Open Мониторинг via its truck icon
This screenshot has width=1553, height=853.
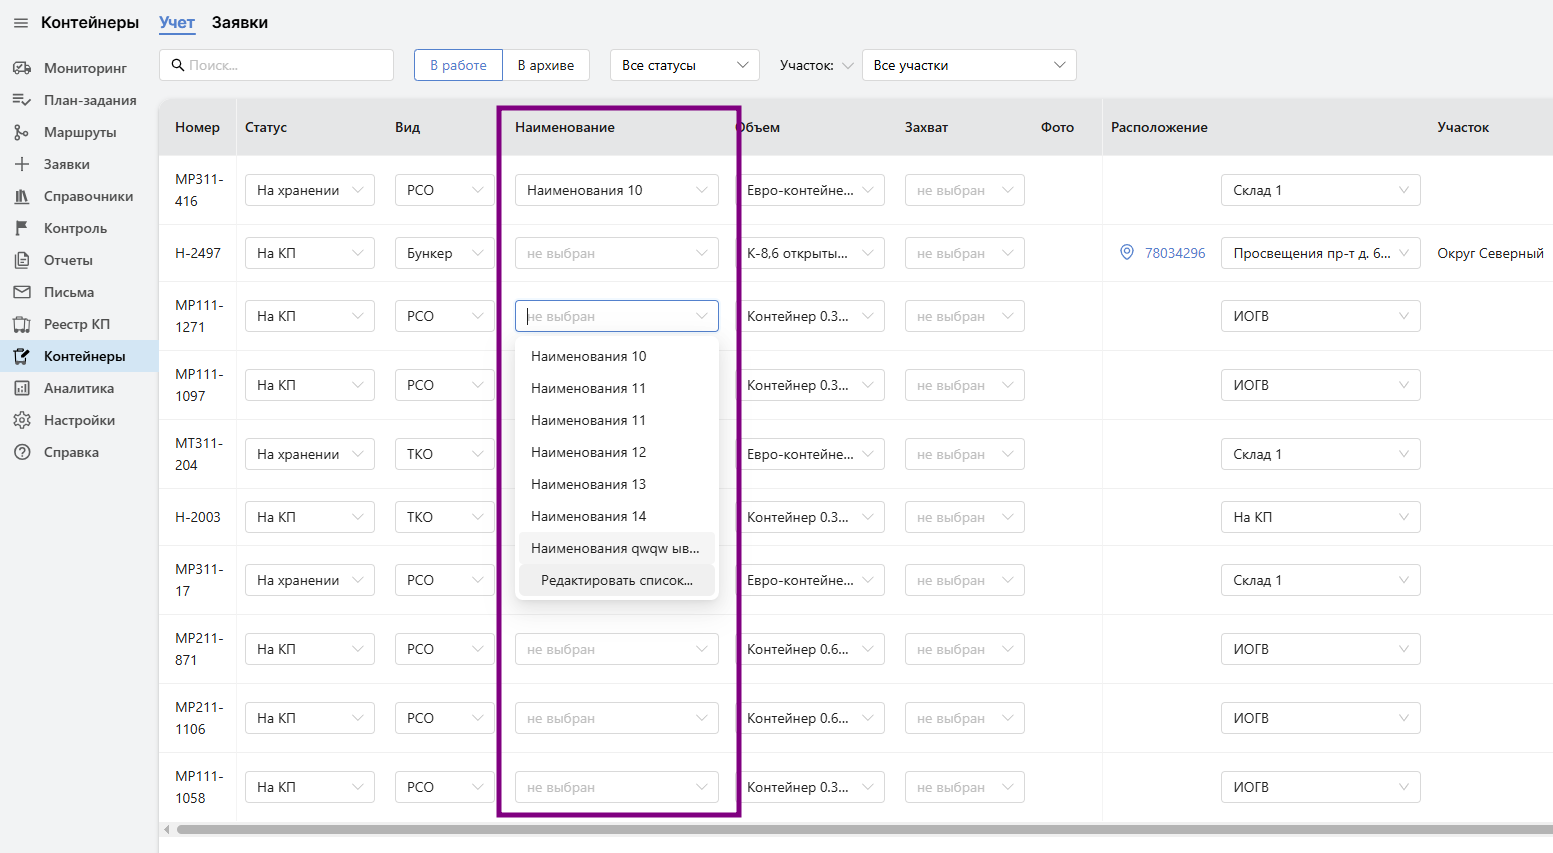[x=21, y=68]
